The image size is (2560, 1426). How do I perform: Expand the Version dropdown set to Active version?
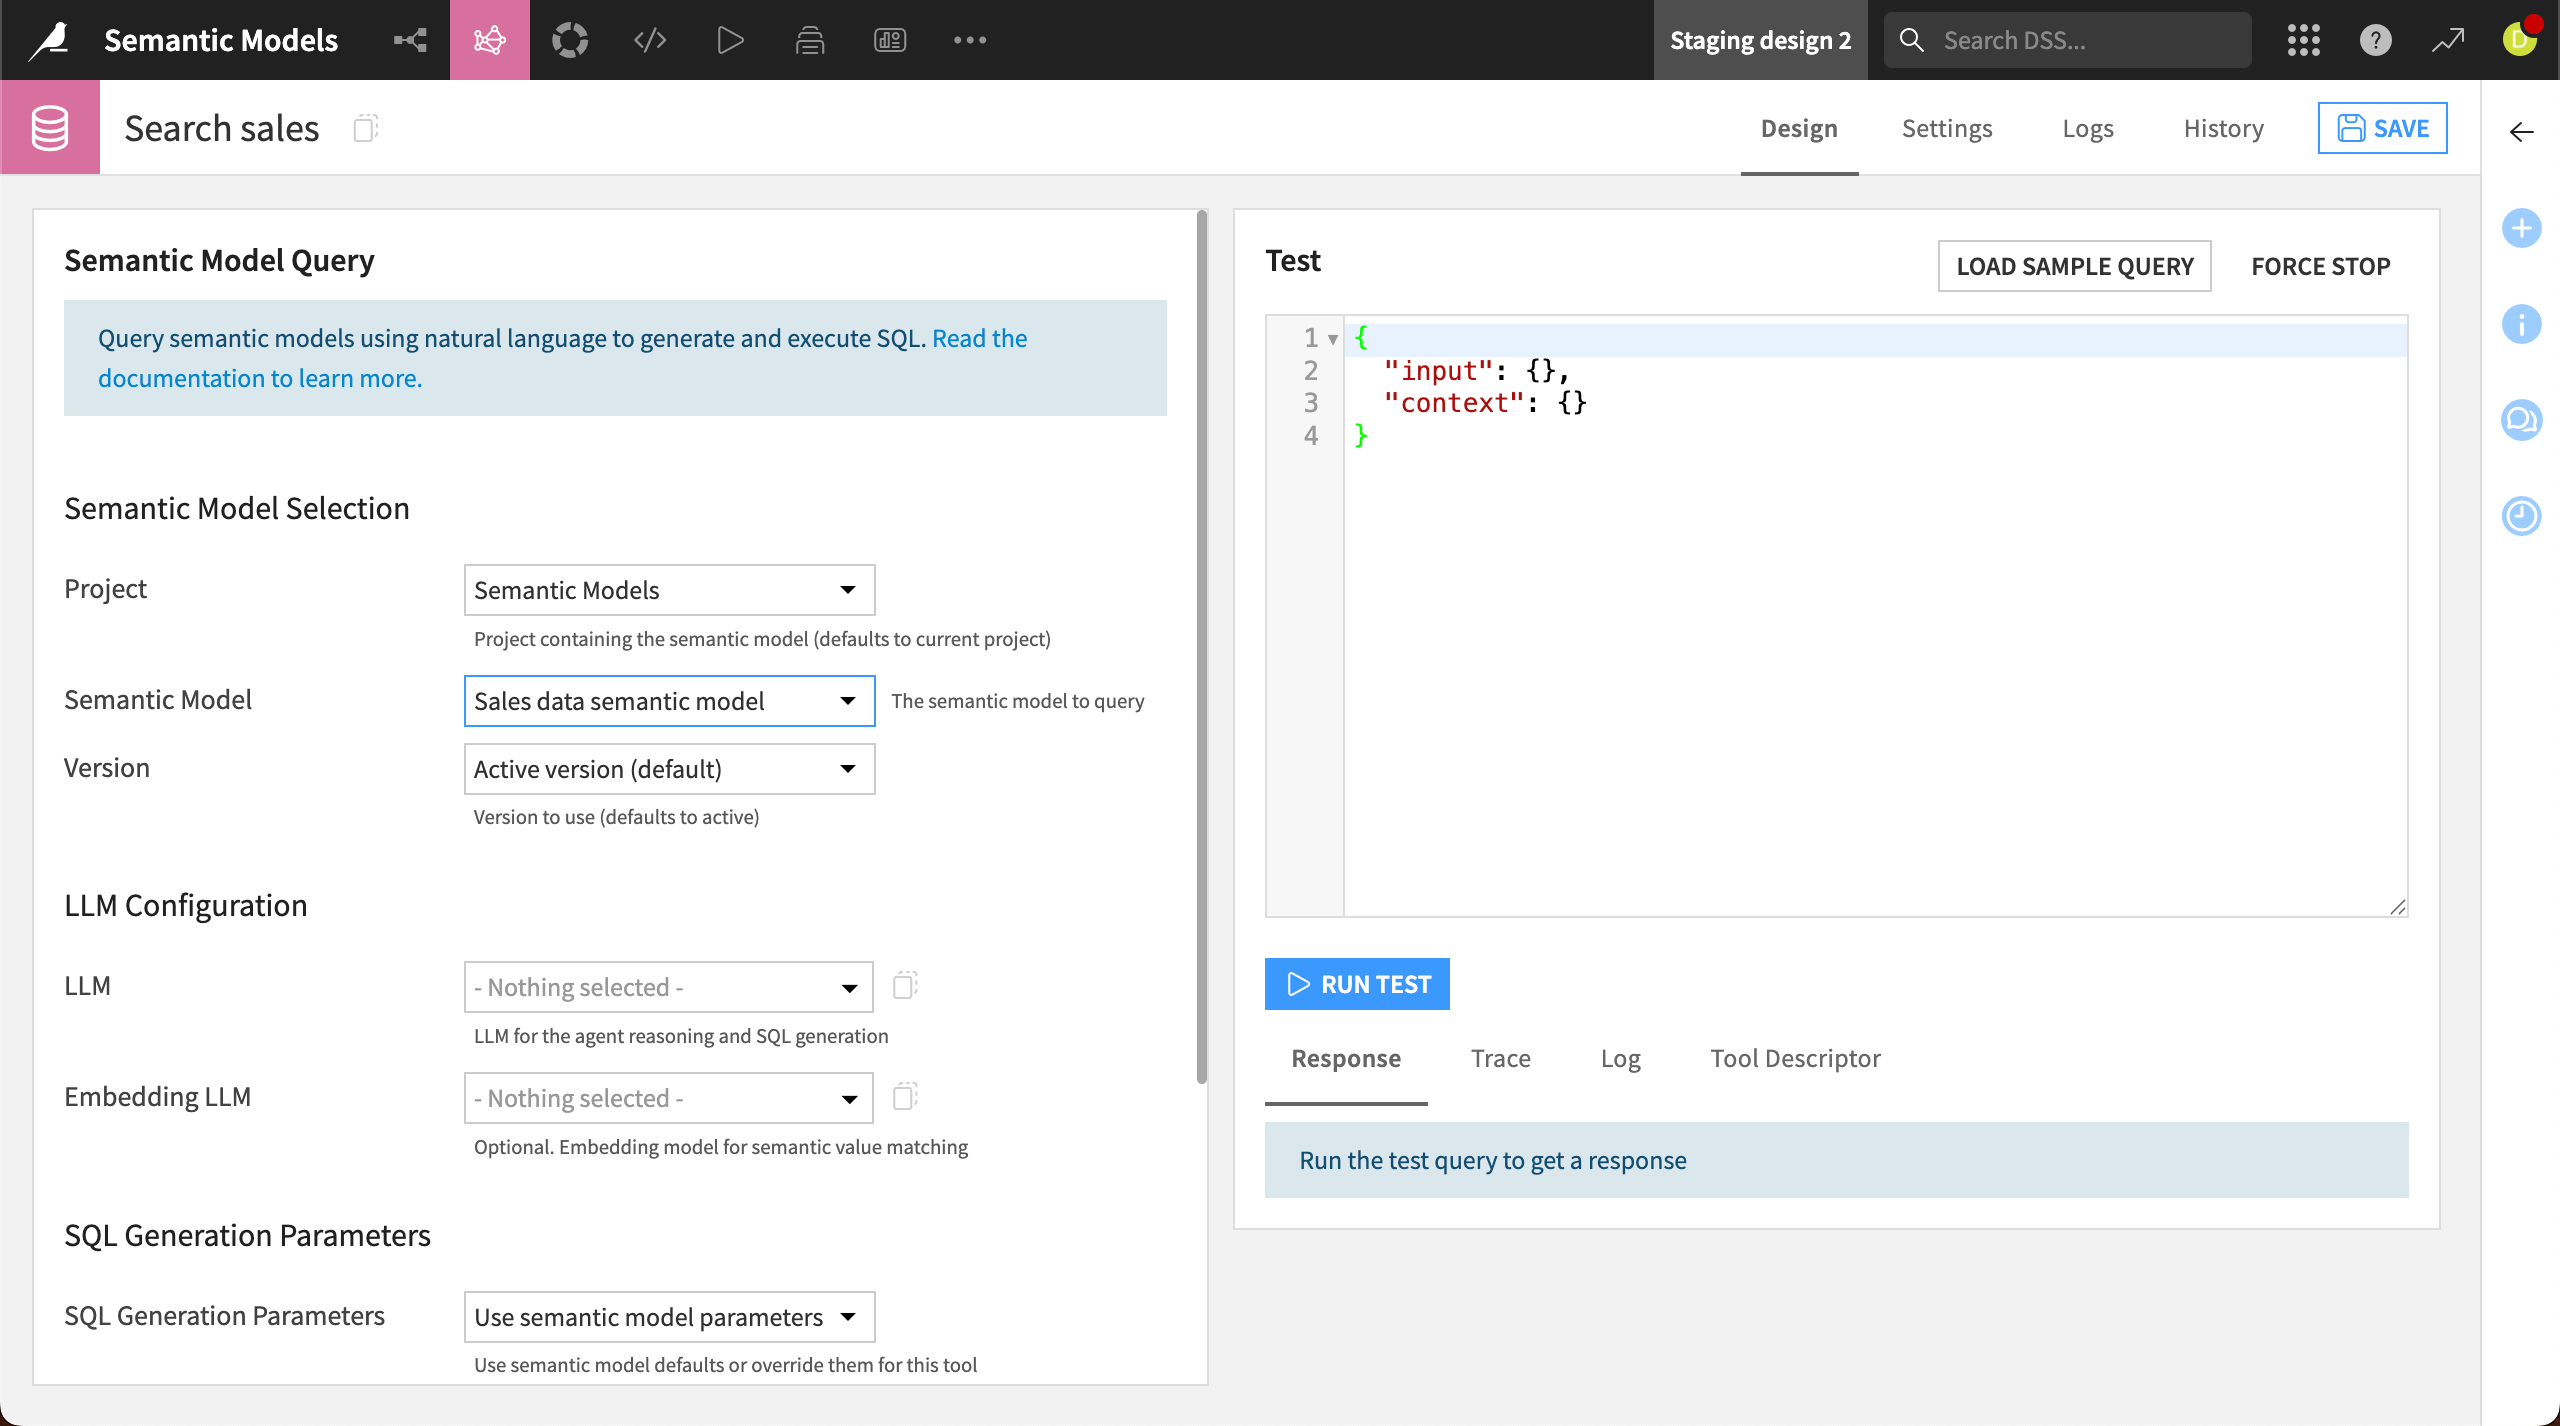pyautogui.click(x=669, y=769)
